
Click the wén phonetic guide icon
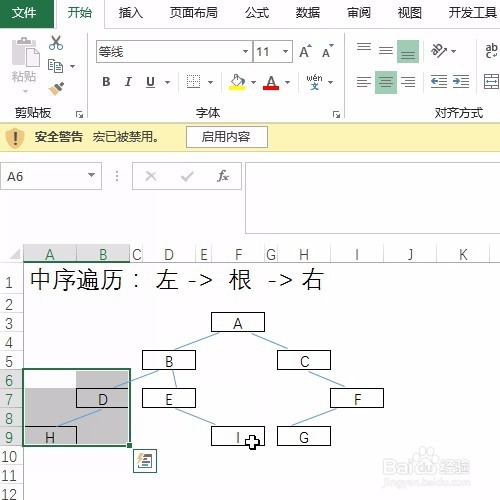click(x=314, y=82)
